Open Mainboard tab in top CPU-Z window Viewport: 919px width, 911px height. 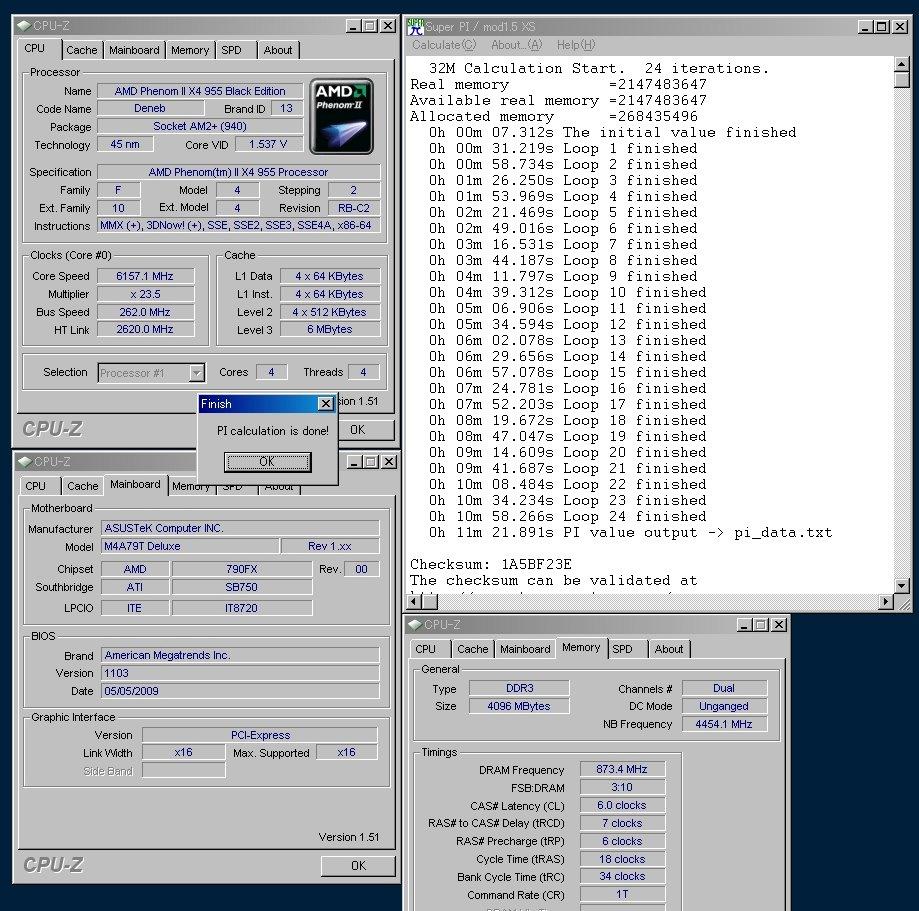[134, 50]
